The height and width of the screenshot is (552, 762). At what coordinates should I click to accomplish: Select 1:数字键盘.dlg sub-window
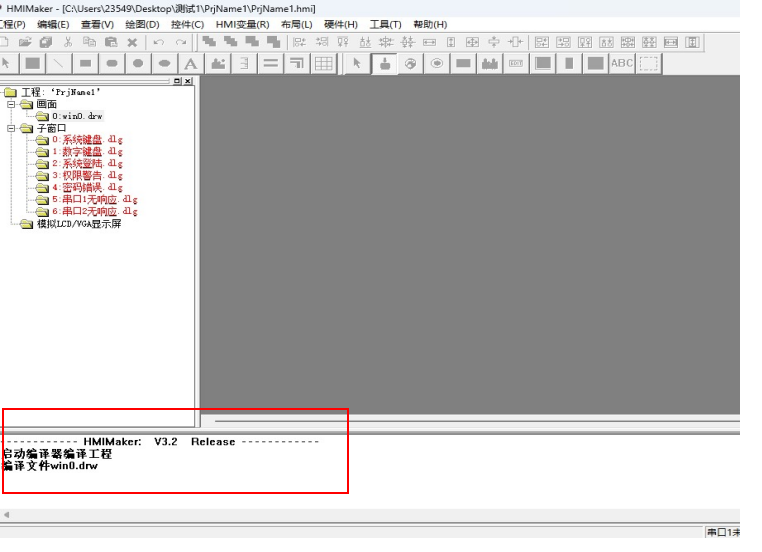point(87,152)
